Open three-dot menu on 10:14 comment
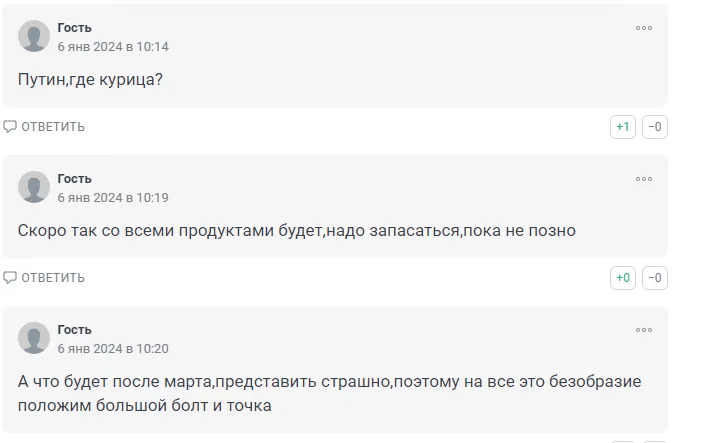 point(644,28)
